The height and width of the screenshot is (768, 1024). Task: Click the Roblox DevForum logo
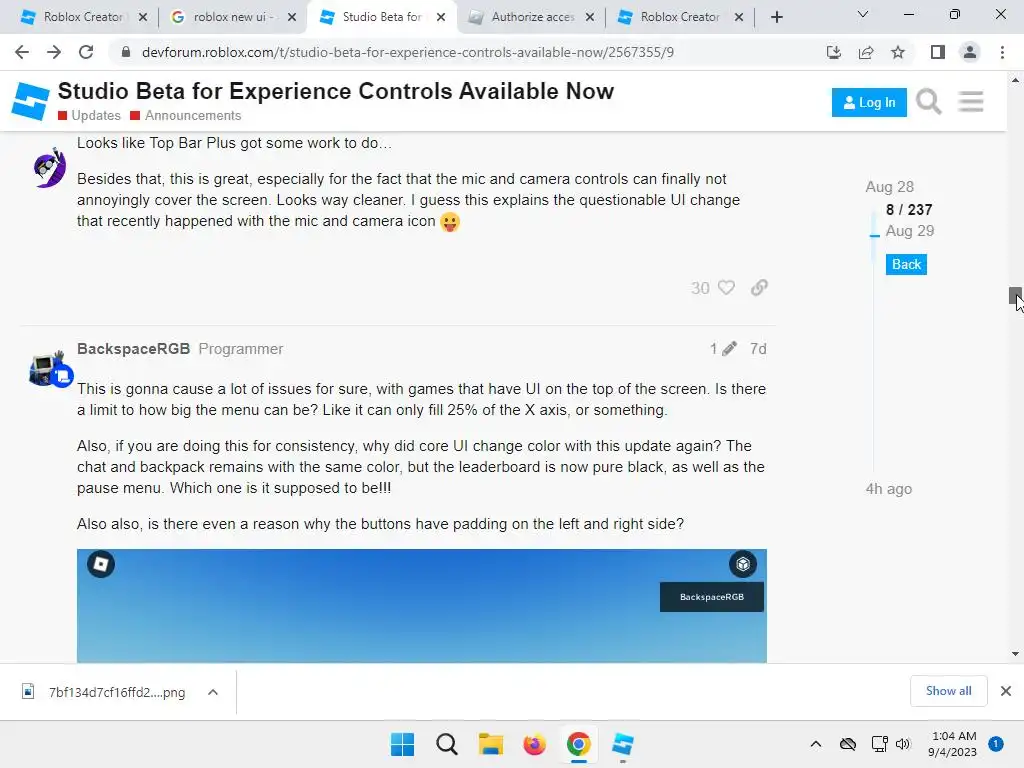pos(30,101)
